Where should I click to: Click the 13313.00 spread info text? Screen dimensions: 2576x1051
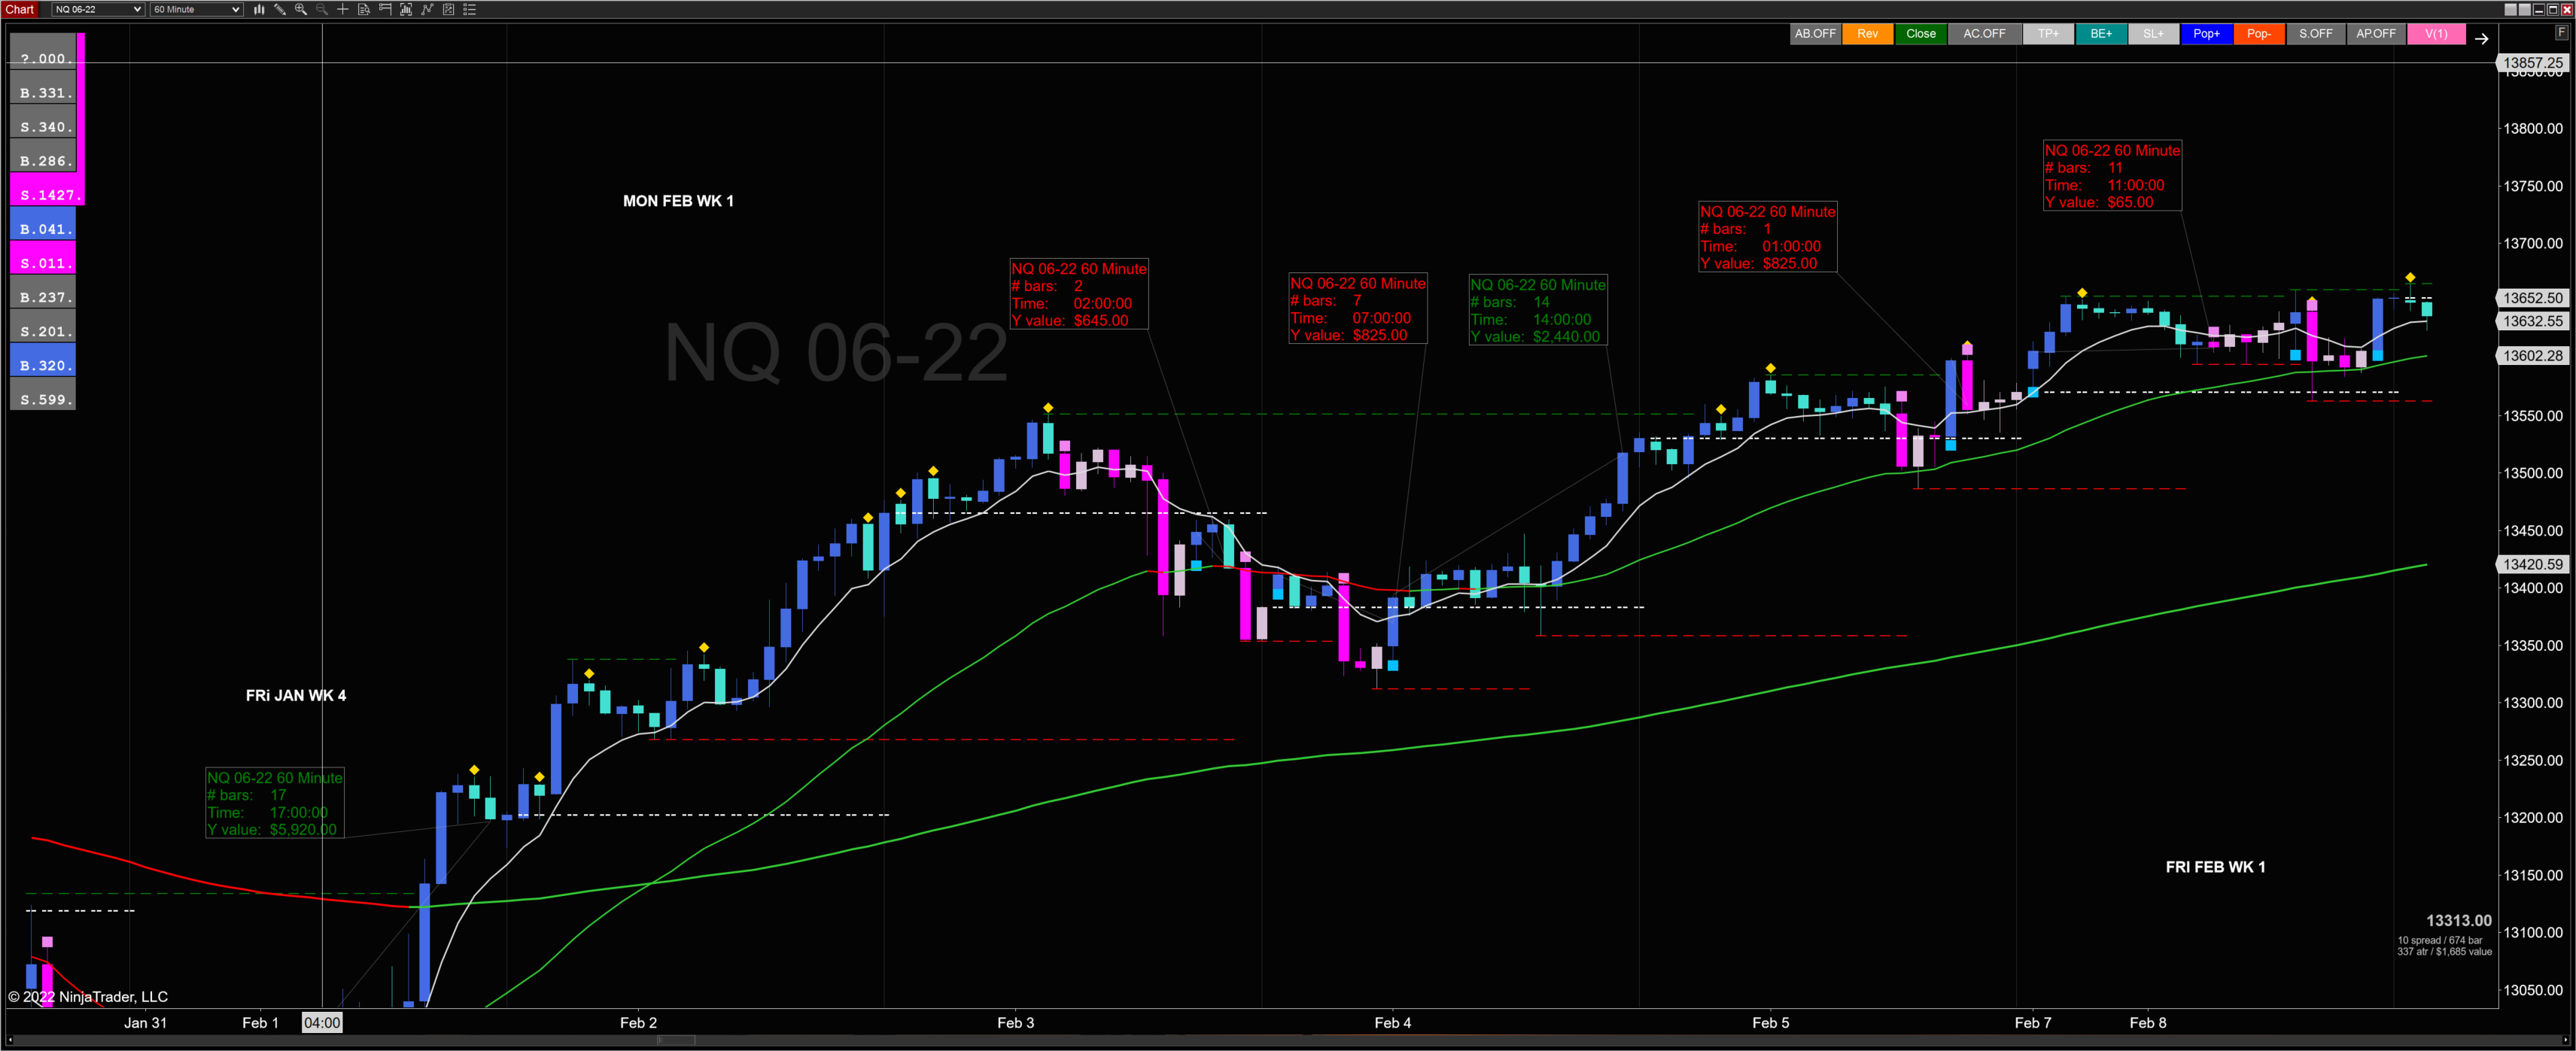[2444, 935]
